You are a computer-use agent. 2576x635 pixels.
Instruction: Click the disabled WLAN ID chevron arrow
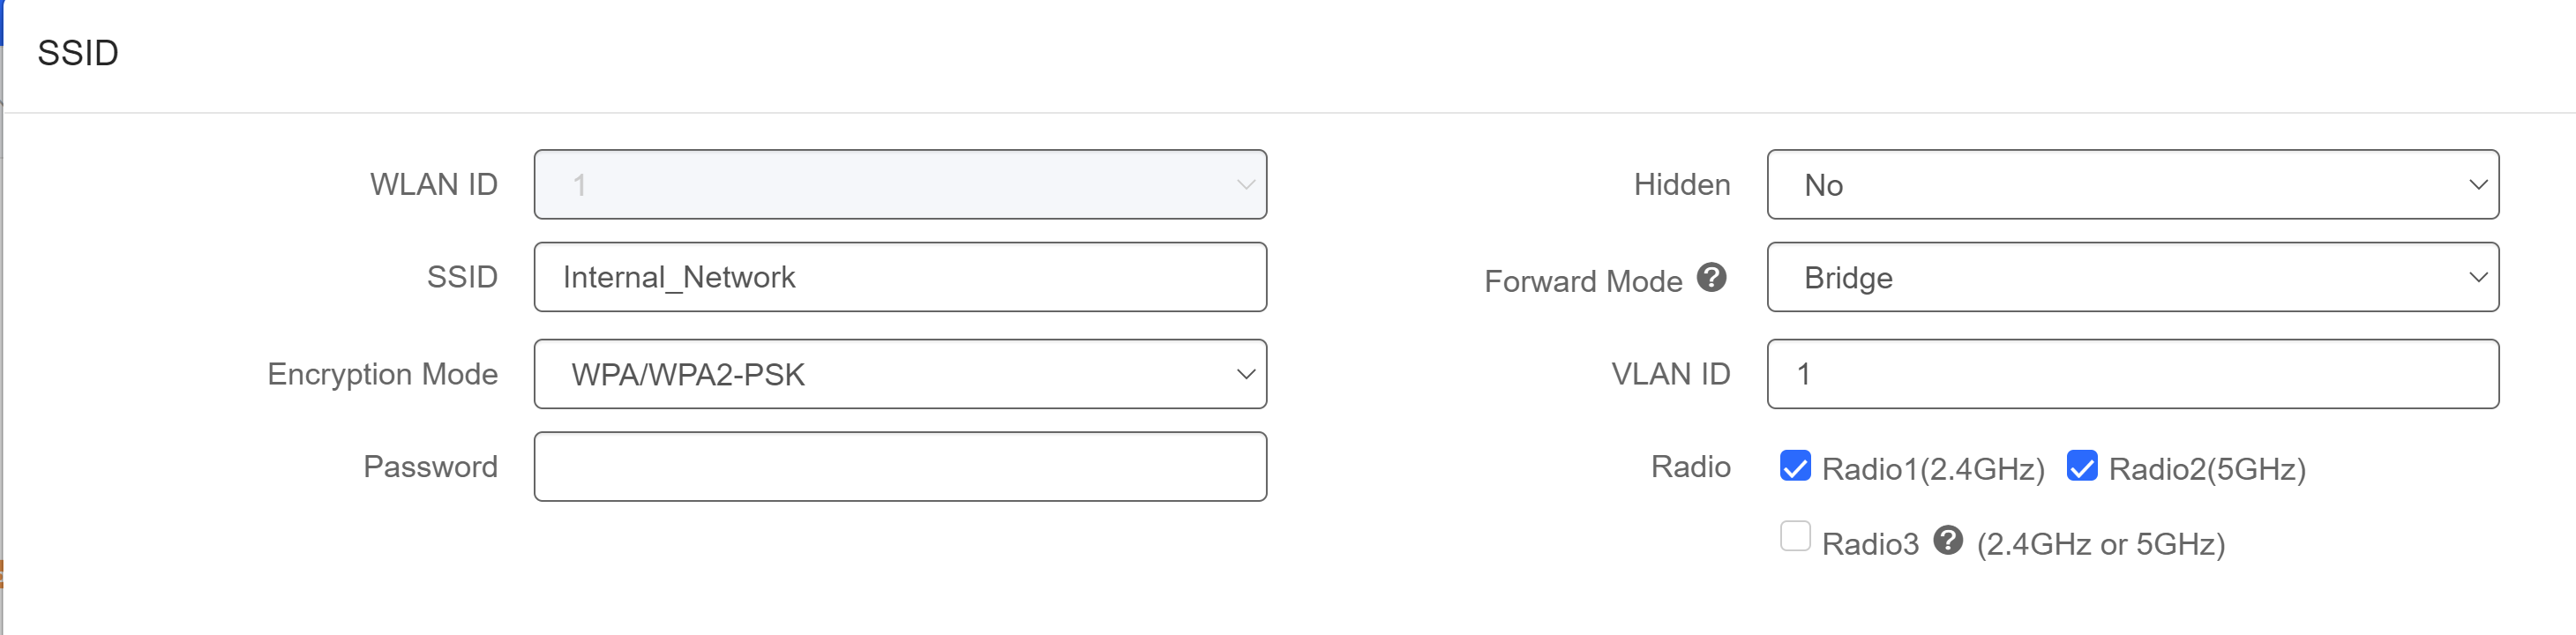click(x=1245, y=185)
